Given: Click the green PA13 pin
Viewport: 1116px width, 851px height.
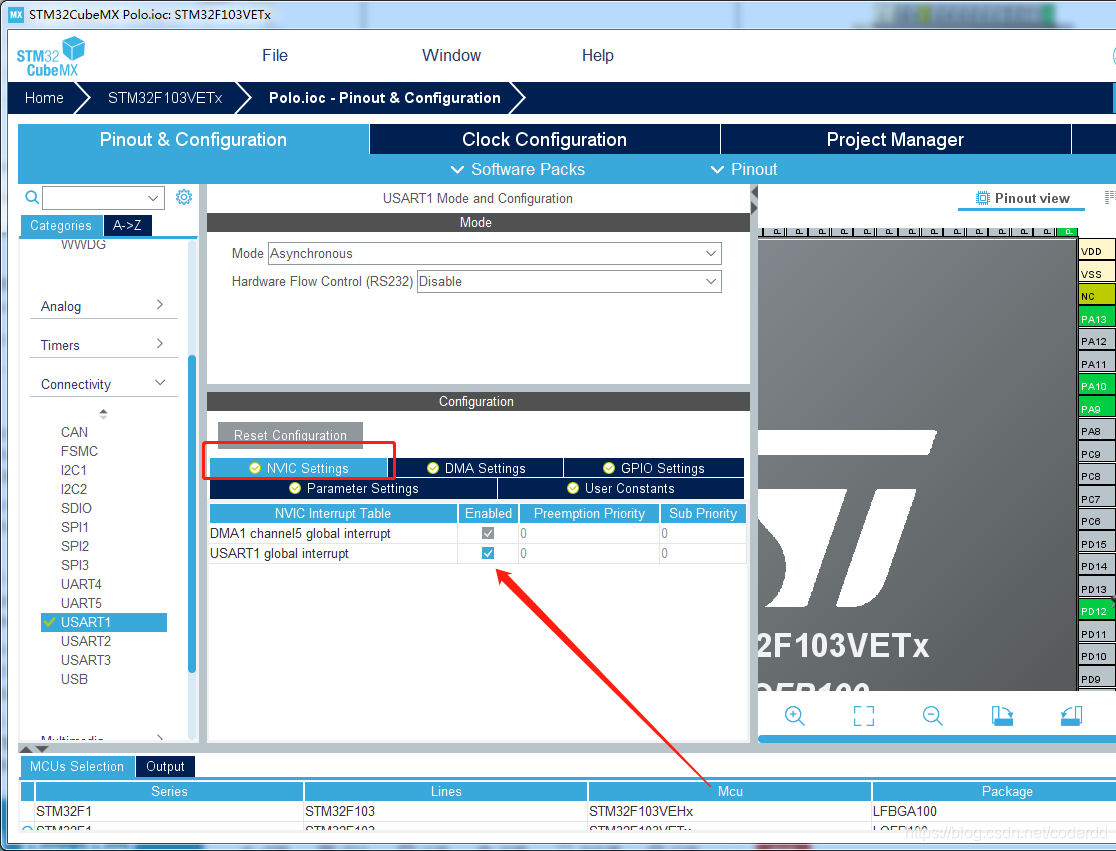Looking at the screenshot, I should (1096, 319).
